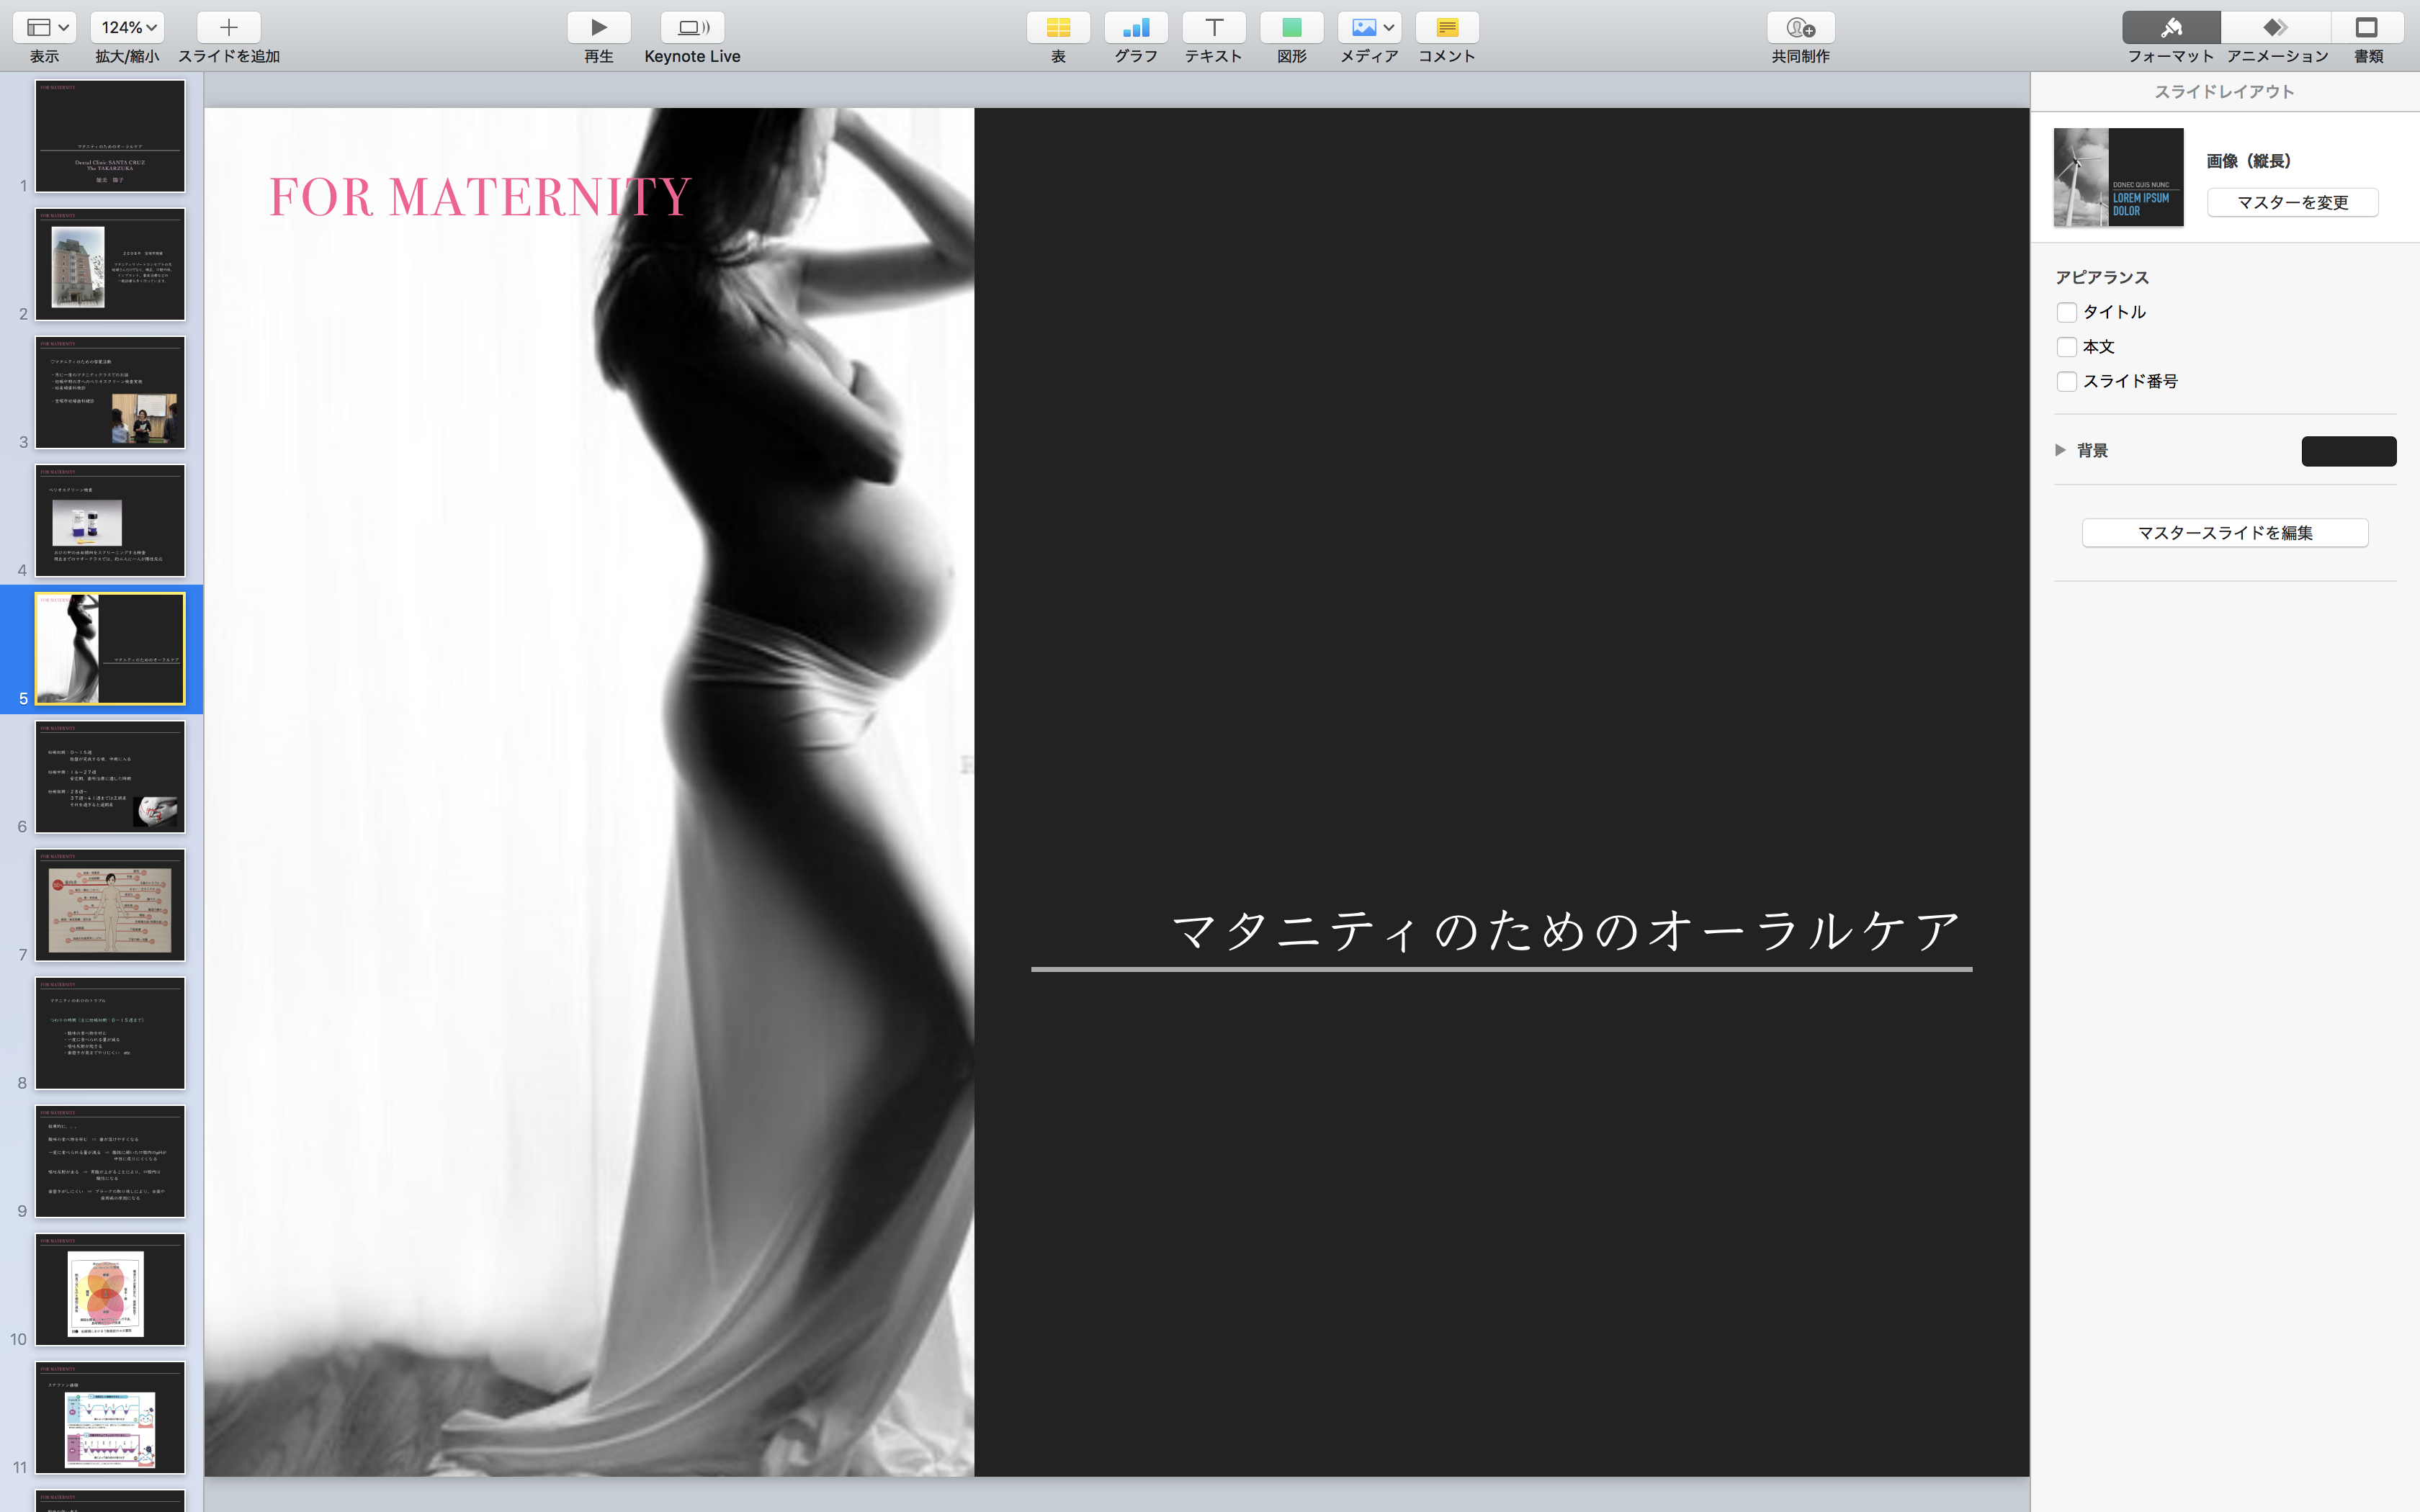Select slide 10 thumbnail with Venn diagram
This screenshot has height=1512, width=2420.
tap(110, 1289)
